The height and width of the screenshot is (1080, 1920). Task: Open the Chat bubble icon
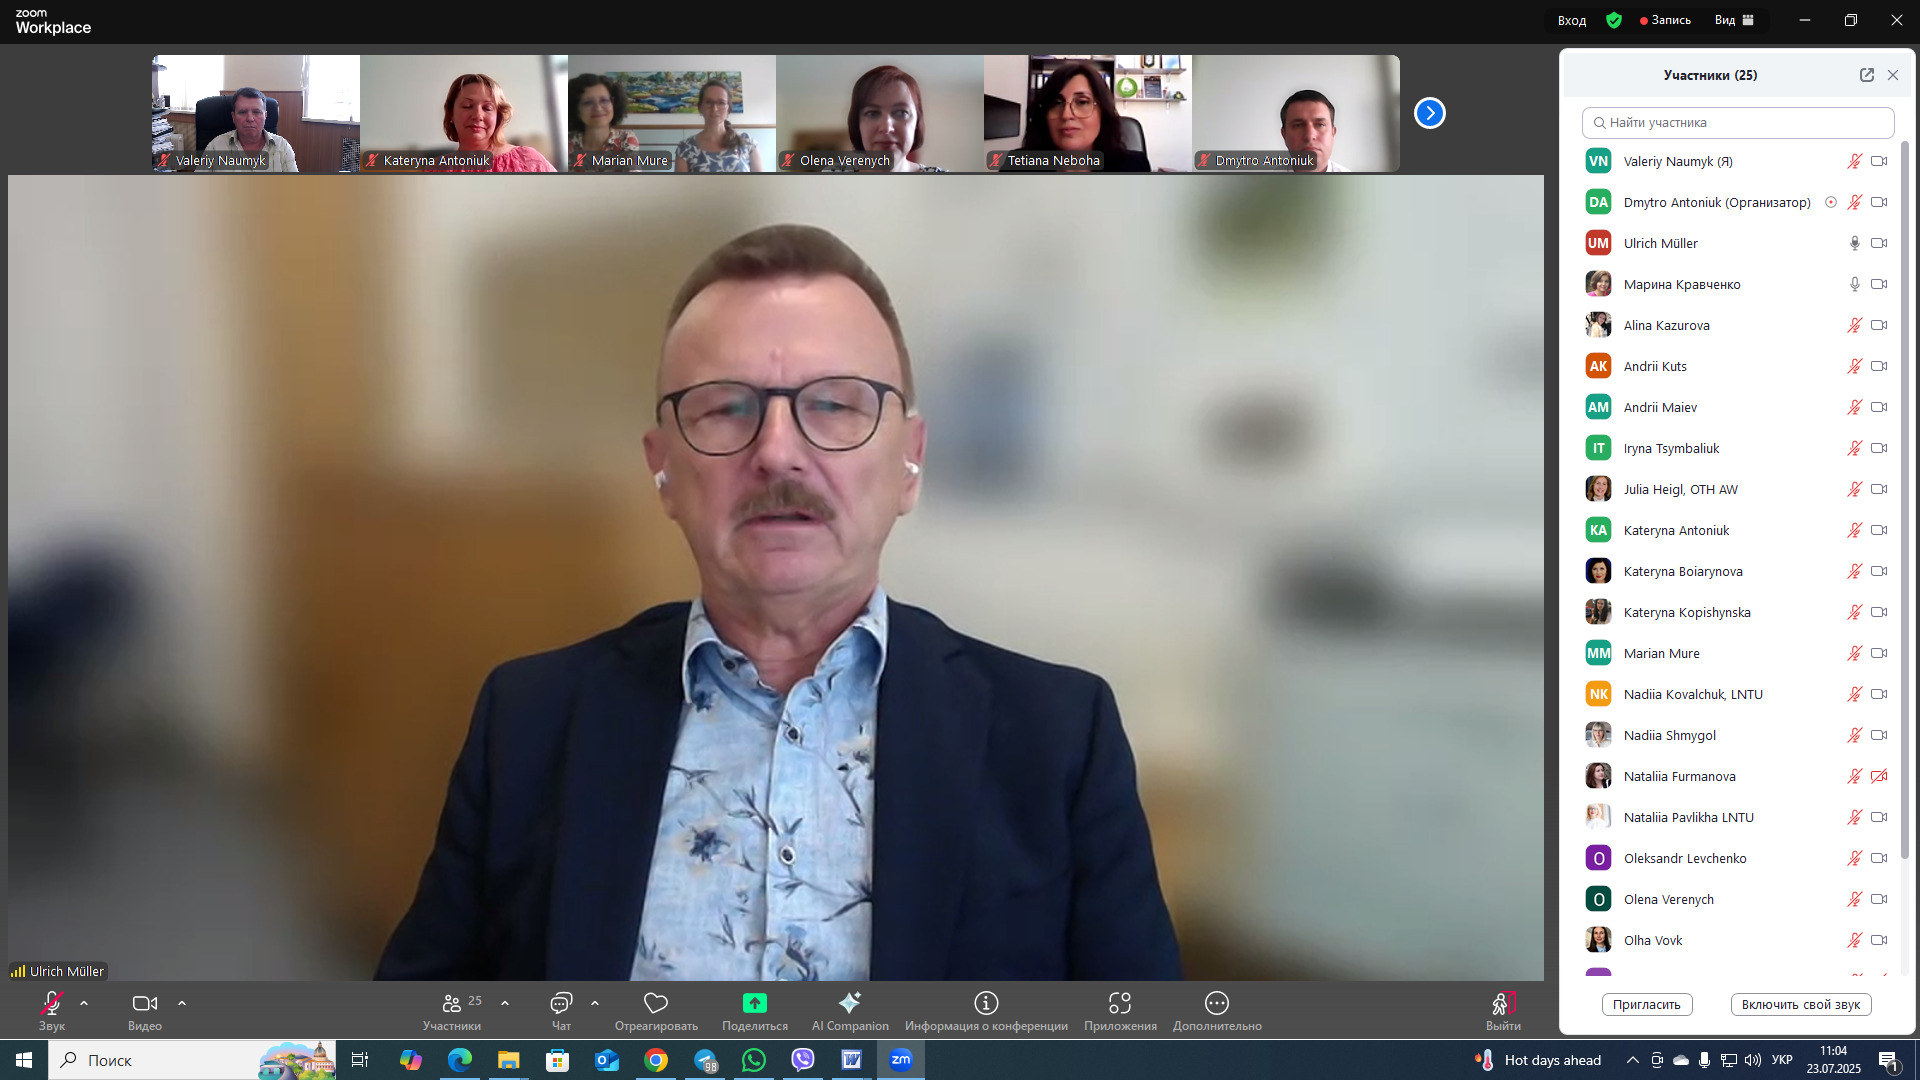561,1003
